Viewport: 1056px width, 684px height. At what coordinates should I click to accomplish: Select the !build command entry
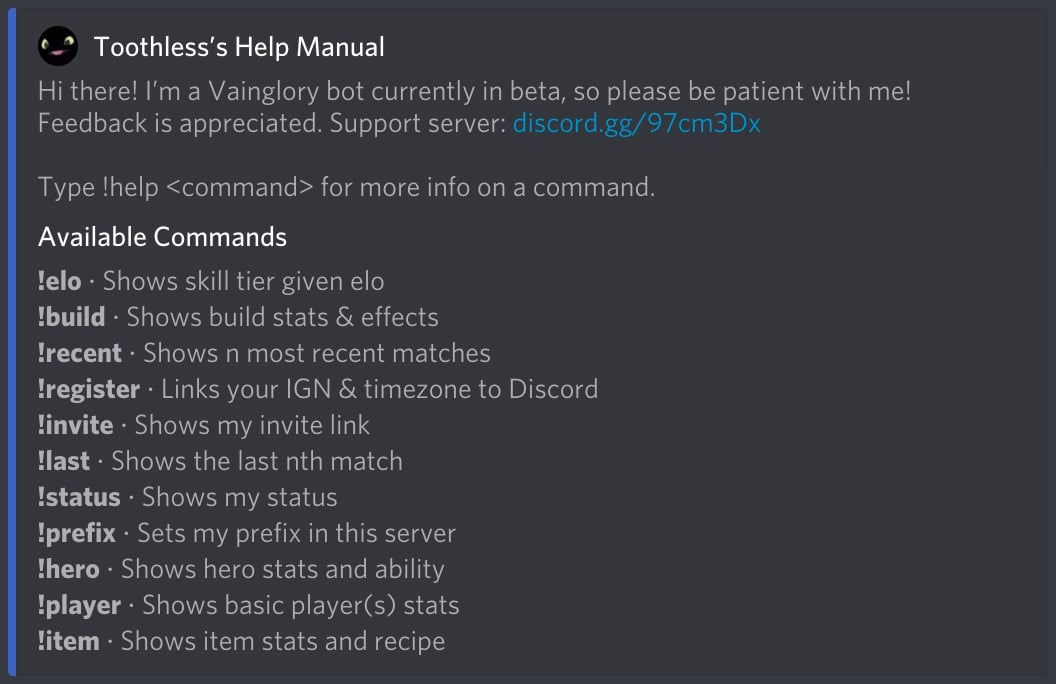(69, 317)
